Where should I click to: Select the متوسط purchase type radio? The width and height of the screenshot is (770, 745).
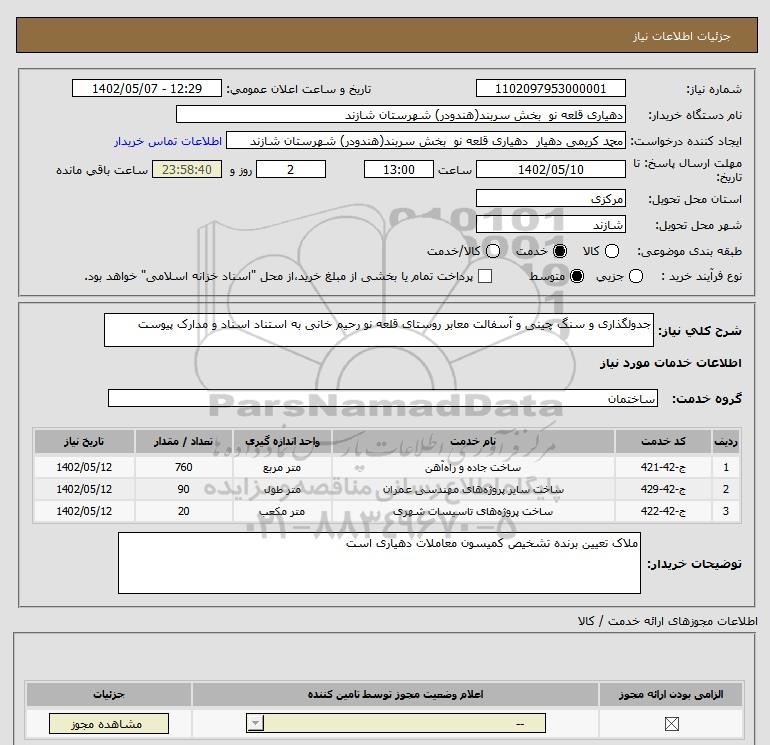577,276
